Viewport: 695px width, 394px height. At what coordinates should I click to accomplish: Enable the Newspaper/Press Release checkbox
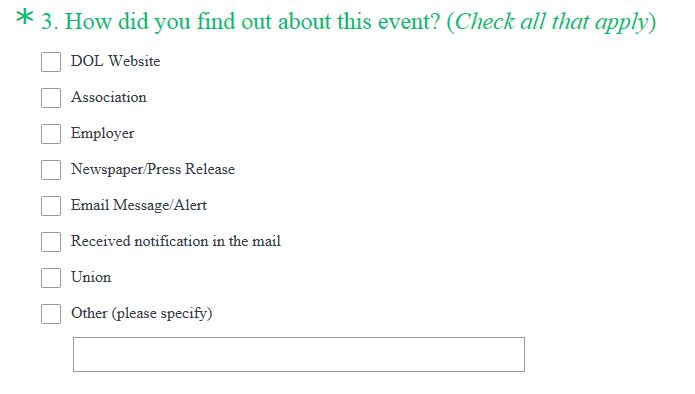tap(51, 170)
